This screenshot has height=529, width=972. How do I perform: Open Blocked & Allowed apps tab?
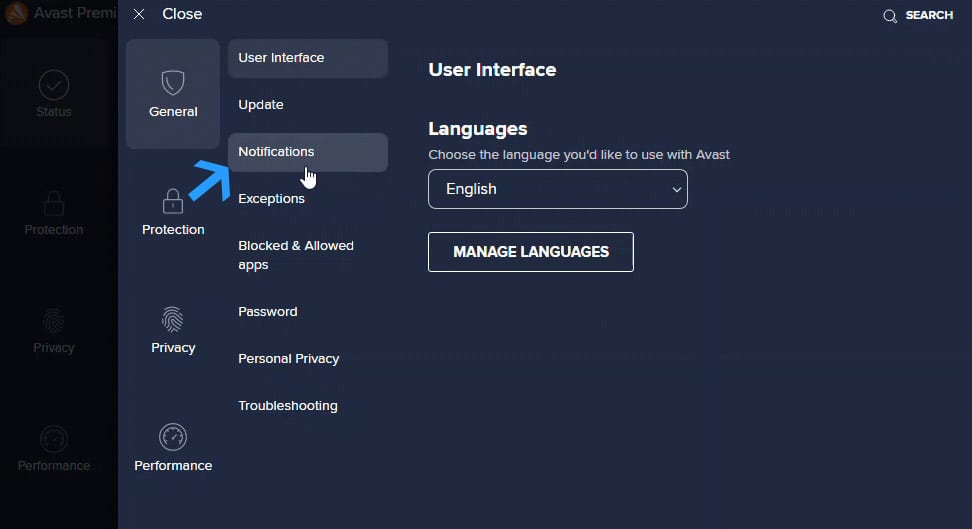[308, 255]
